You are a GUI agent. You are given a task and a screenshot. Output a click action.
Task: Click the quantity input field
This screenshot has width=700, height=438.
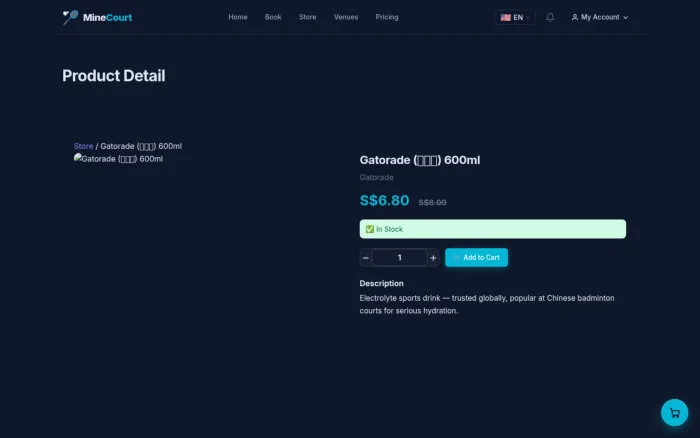coord(400,258)
